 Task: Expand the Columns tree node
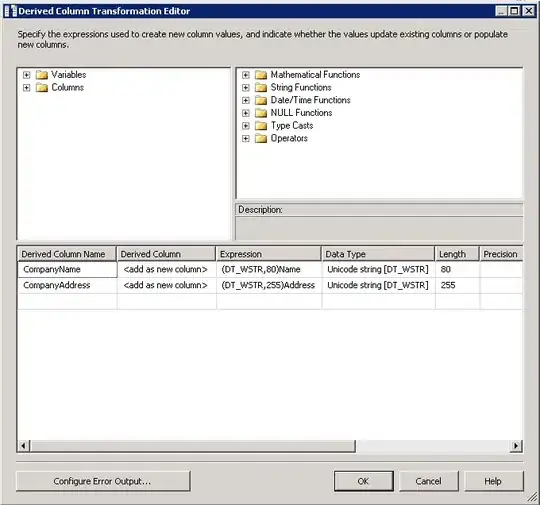pyautogui.click(x=27, y=87)
